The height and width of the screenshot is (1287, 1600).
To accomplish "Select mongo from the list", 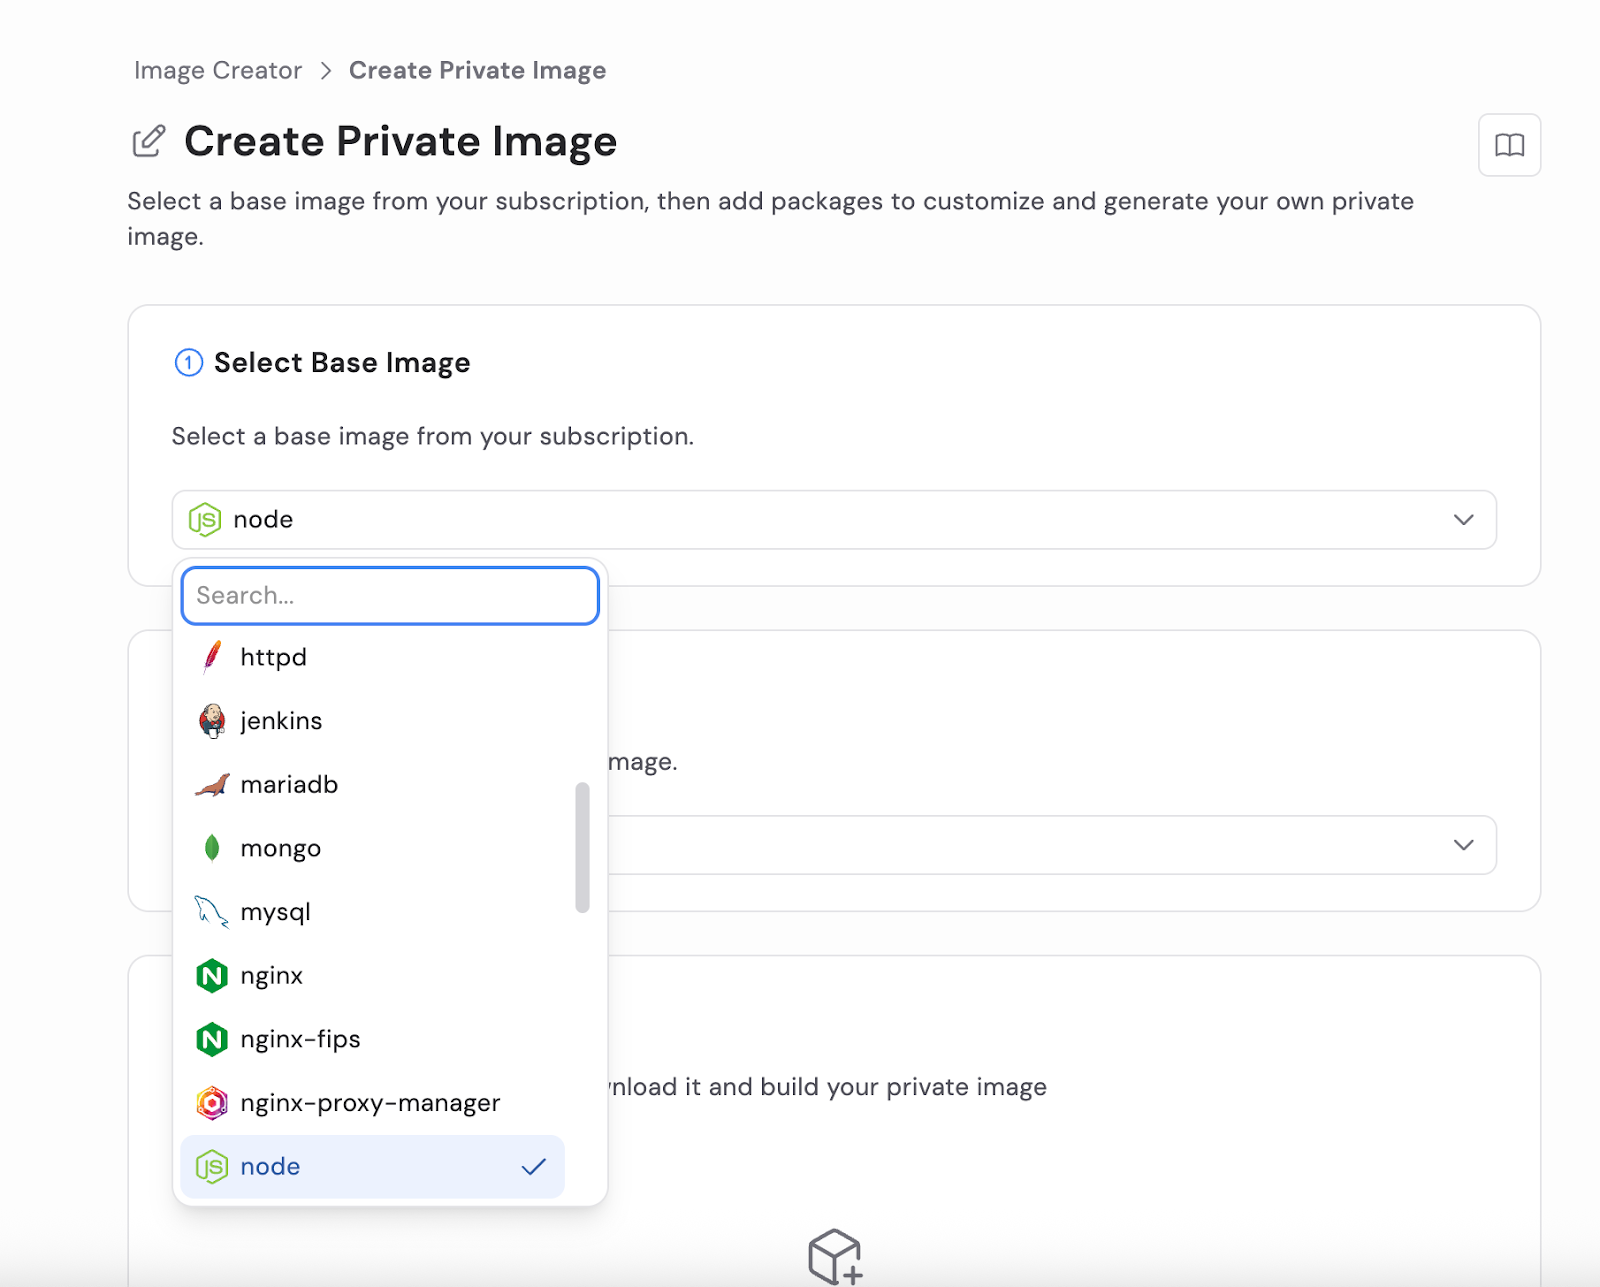I will point(372,848).
